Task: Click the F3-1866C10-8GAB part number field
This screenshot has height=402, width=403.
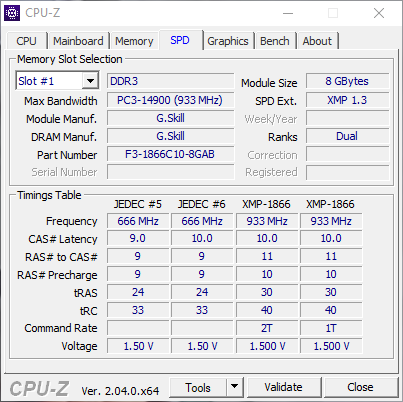Action: click(x=170, y=154)
